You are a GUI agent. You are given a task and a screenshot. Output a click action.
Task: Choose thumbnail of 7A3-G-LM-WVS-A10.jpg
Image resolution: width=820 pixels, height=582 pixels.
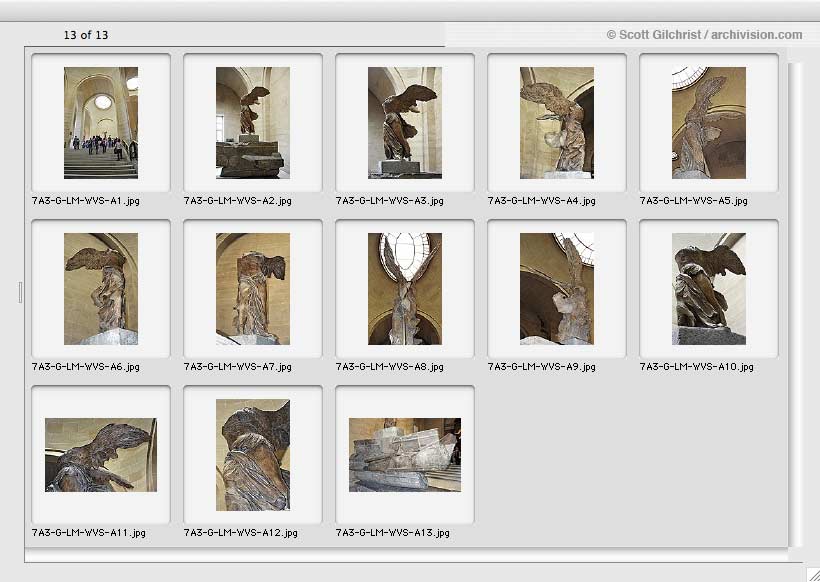coord(709,289)
